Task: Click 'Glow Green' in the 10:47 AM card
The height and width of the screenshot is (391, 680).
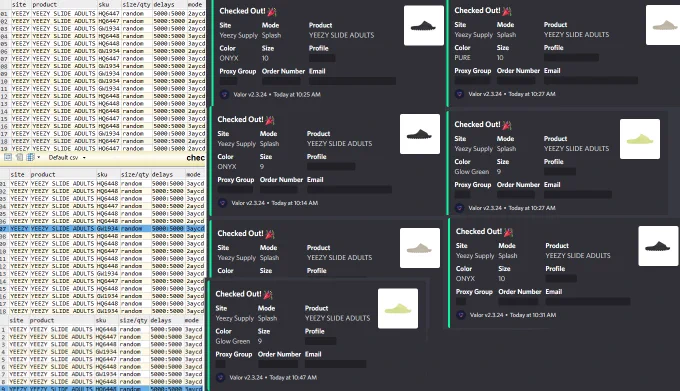Action: (x=233, y=341)
